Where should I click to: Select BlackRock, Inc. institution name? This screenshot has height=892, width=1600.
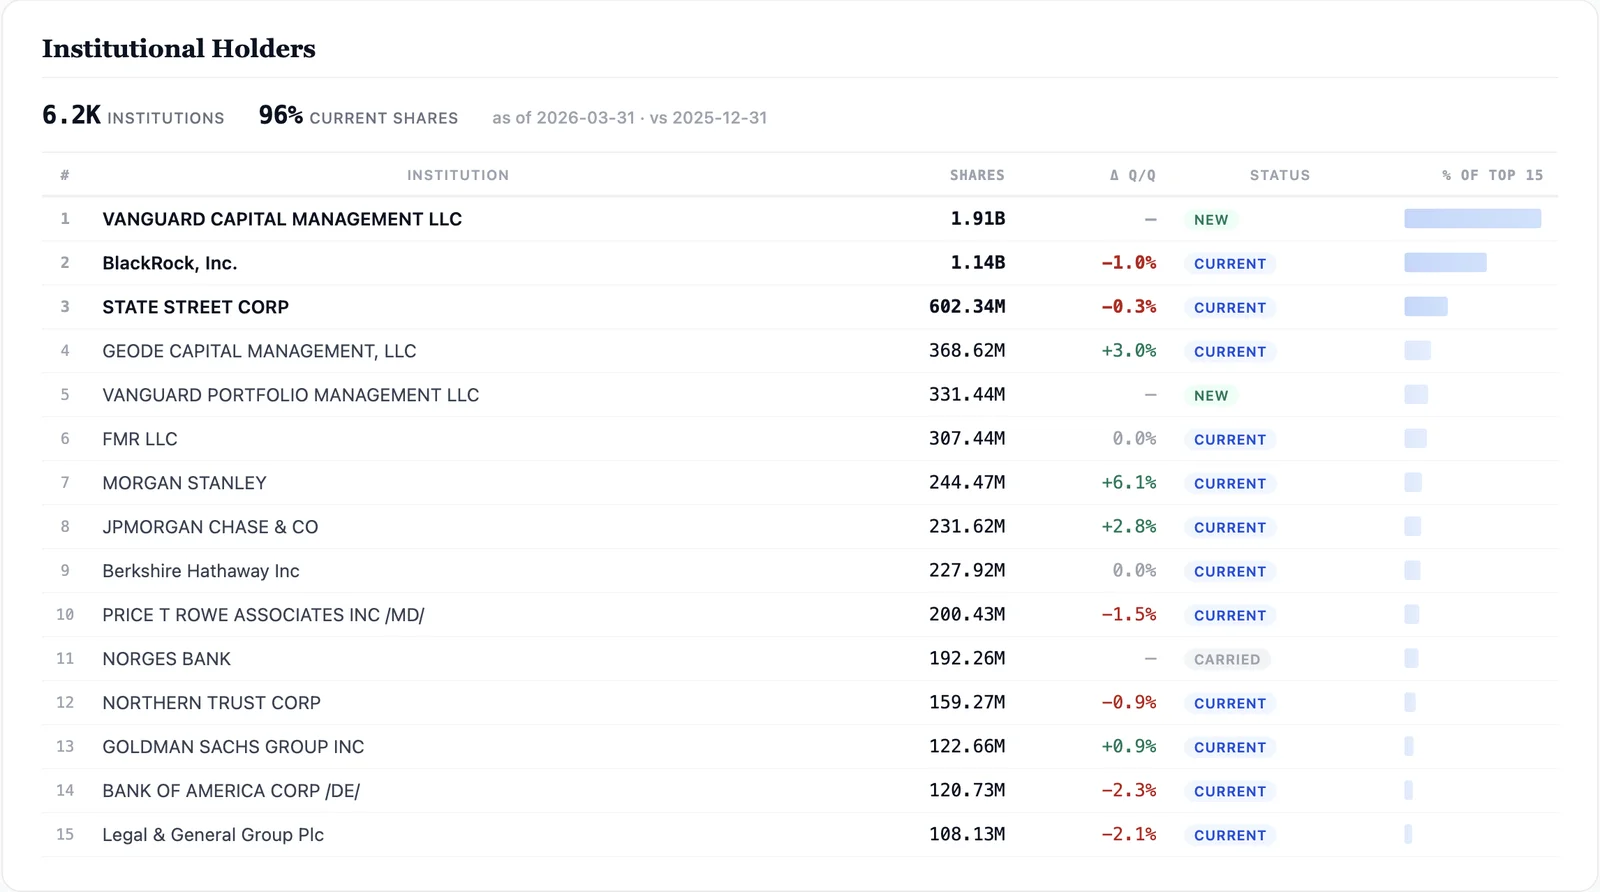click(x=170, y=263)
